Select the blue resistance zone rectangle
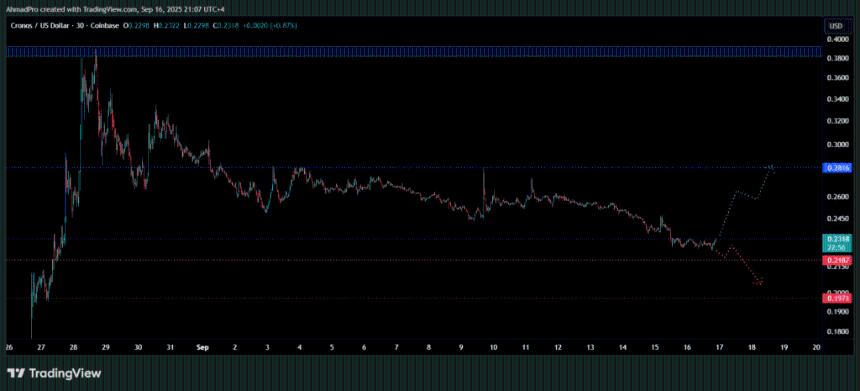The height and width of the screenshot is (391, 860). [x=414, y=52]
